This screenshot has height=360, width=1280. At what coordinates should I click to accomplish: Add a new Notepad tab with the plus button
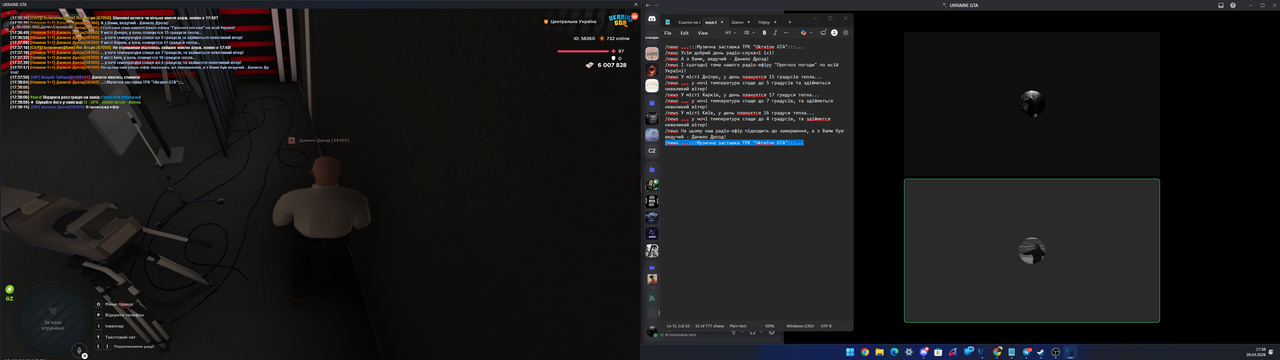(x=790, y=22)
